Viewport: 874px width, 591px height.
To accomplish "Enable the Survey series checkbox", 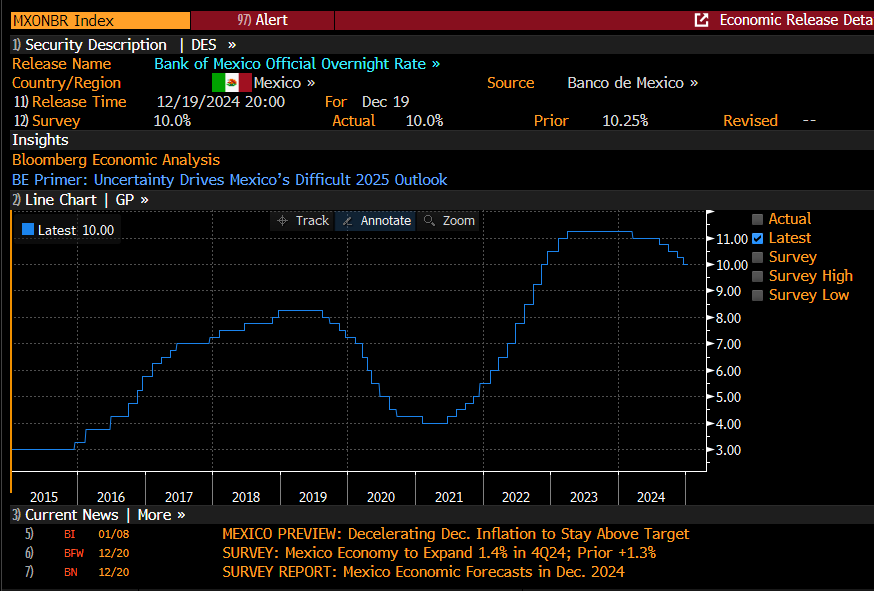I will point(757,257).
